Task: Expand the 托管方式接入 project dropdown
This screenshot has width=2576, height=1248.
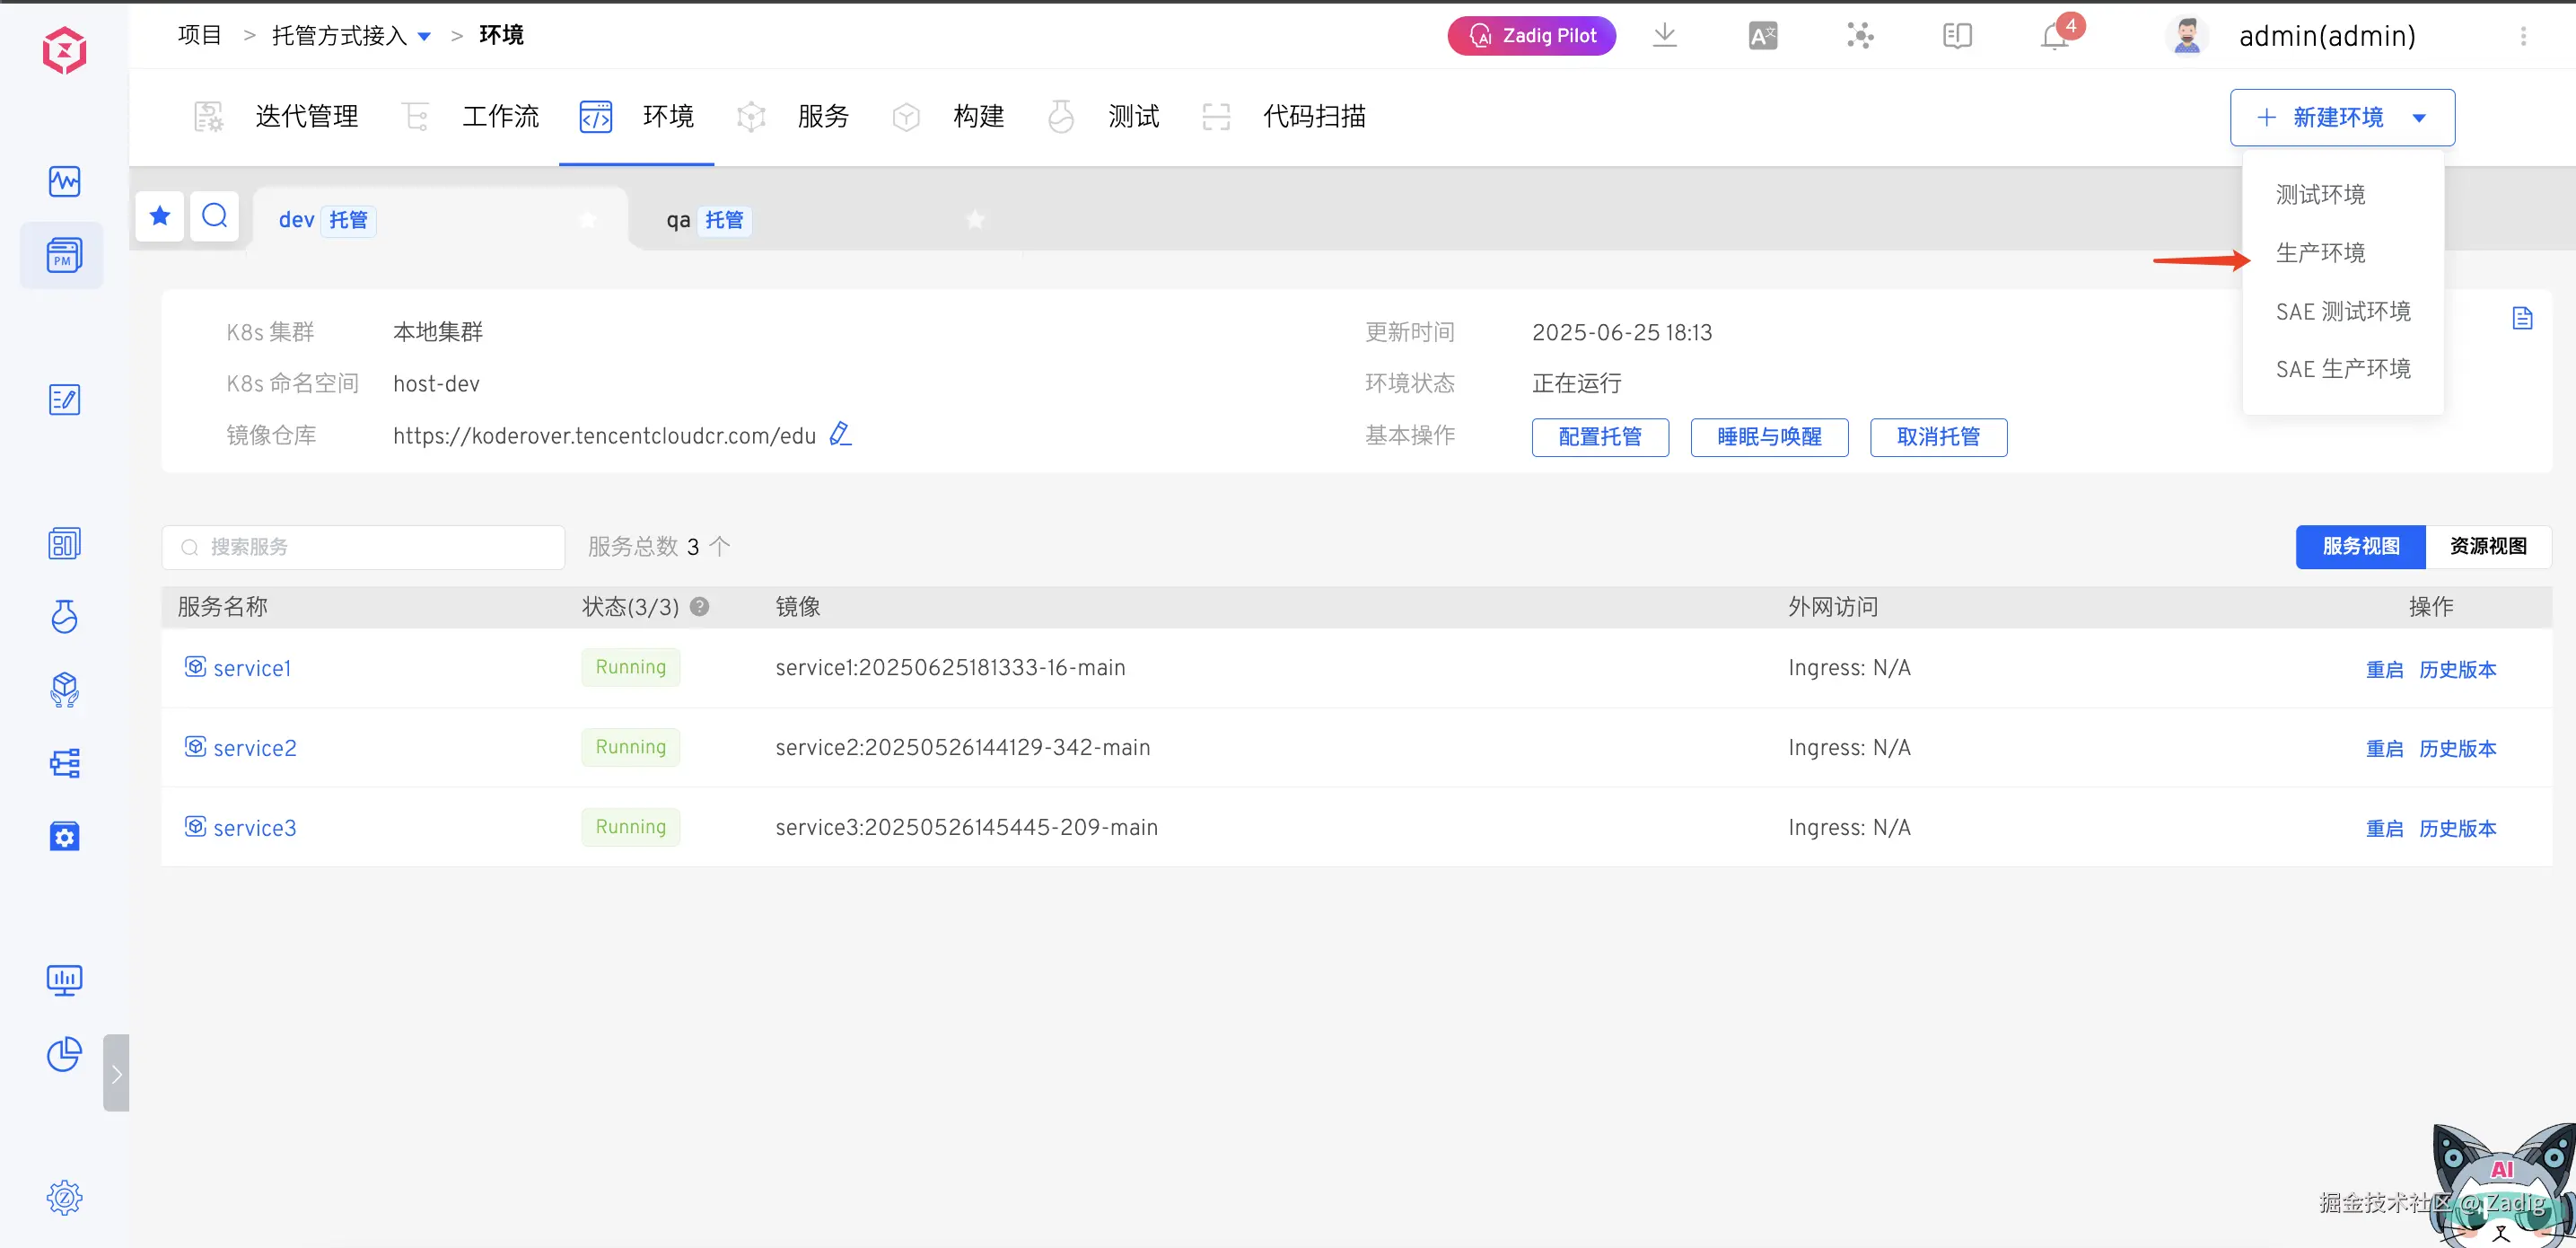Action: click(424, 36)
